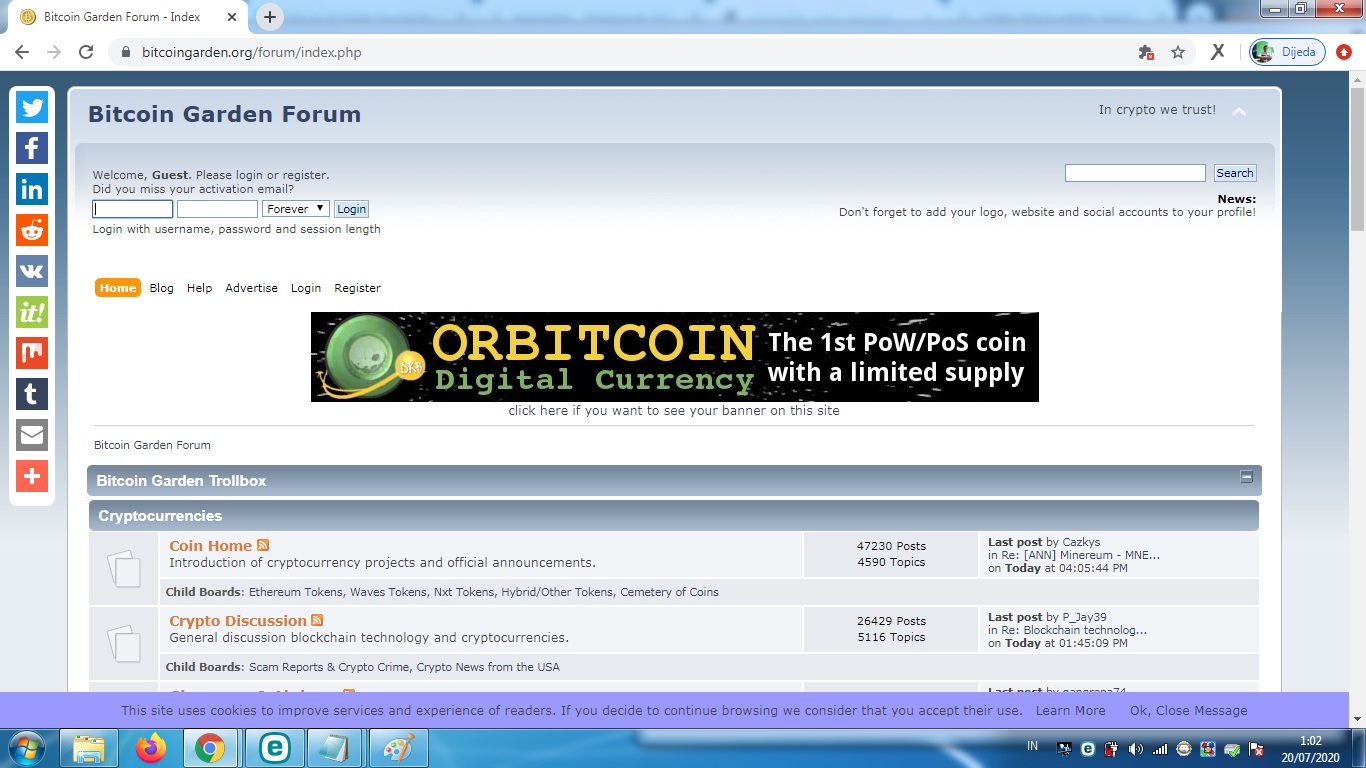Click the Chrome icon in the taskbar
Screen dimensions: 1366x768
(209, 748)
